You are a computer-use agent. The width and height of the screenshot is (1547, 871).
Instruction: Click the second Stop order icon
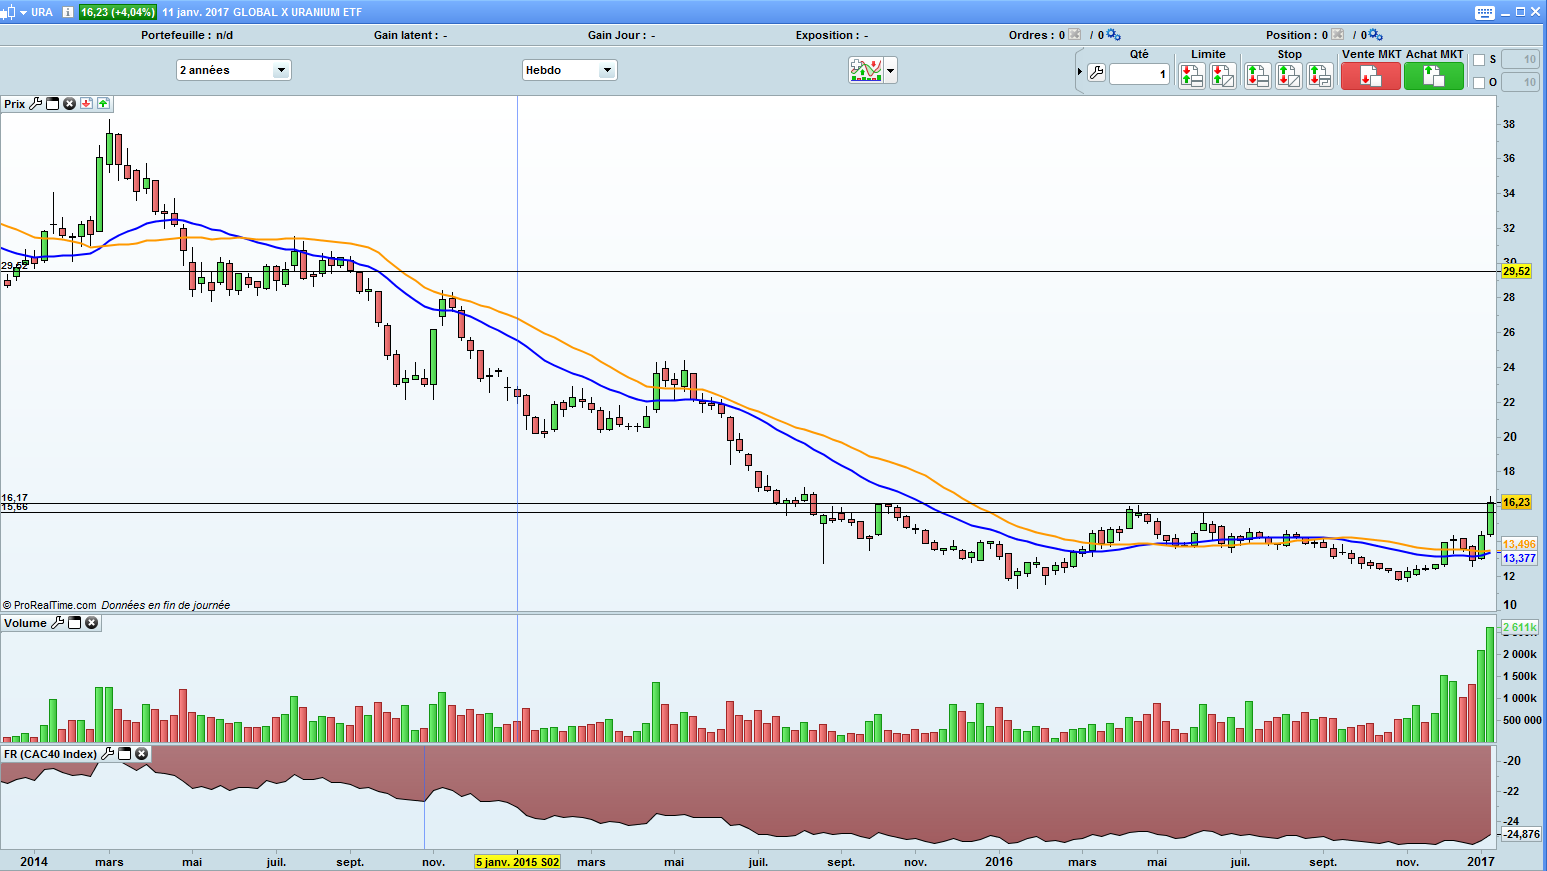click(x=1288, y=76)
